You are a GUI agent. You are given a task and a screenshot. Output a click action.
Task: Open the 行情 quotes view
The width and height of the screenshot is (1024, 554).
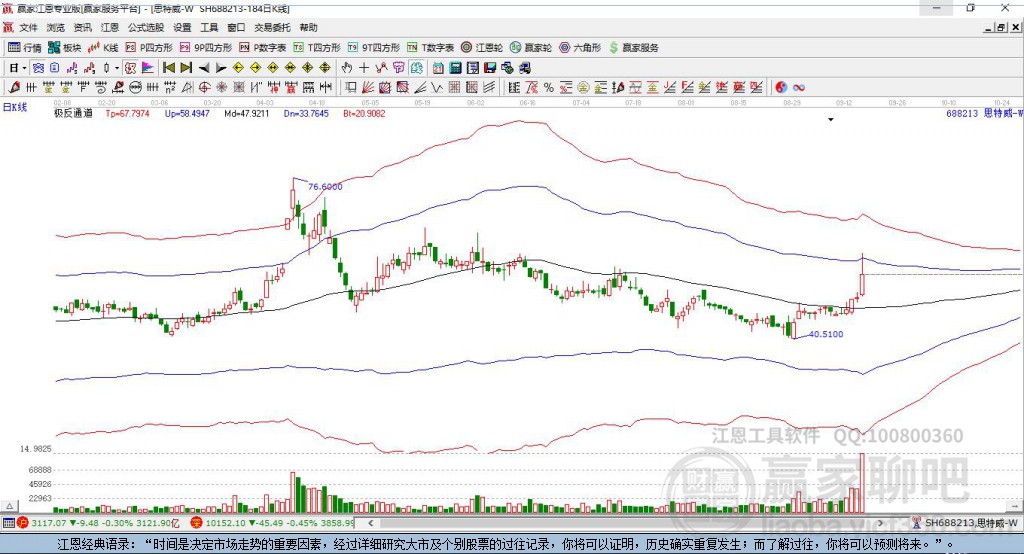pyautogui.click(x=24, y=48)
